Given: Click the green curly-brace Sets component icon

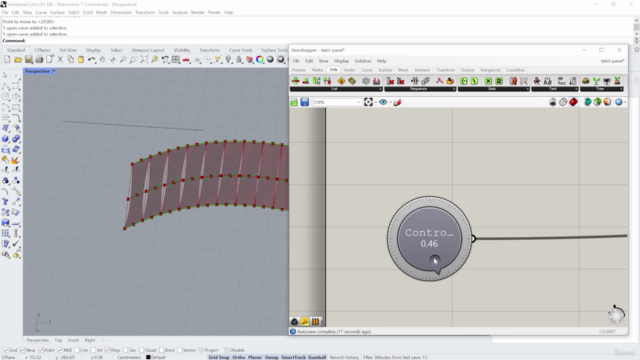Looking at the screenshot, I should pyautogui.click(x=464, y=81).
